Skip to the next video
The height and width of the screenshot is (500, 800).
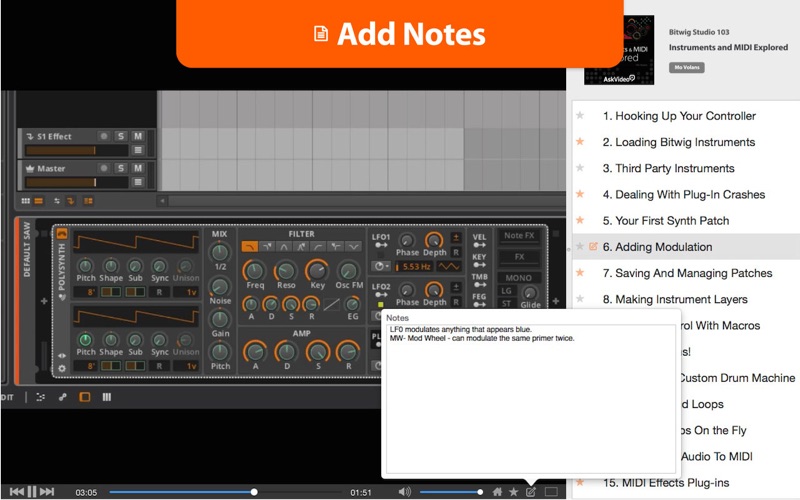coord(47,491)
